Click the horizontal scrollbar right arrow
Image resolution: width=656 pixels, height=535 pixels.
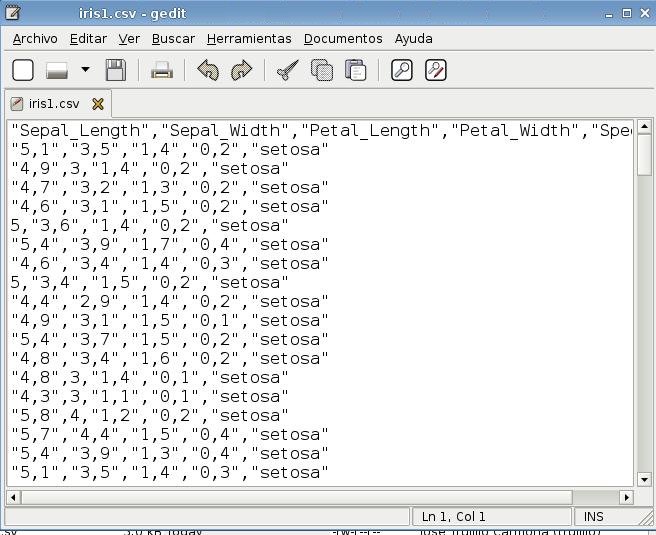point(626,497)
